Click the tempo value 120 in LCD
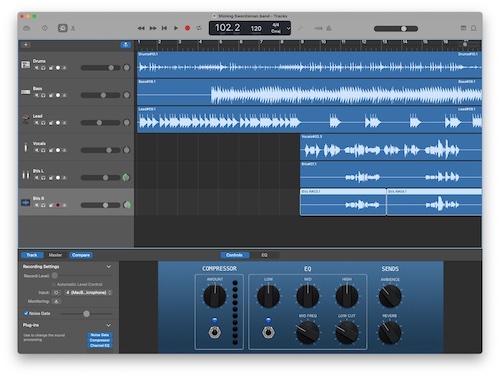The height and width of the screenshot is (377, 500). tap(256, 29)
